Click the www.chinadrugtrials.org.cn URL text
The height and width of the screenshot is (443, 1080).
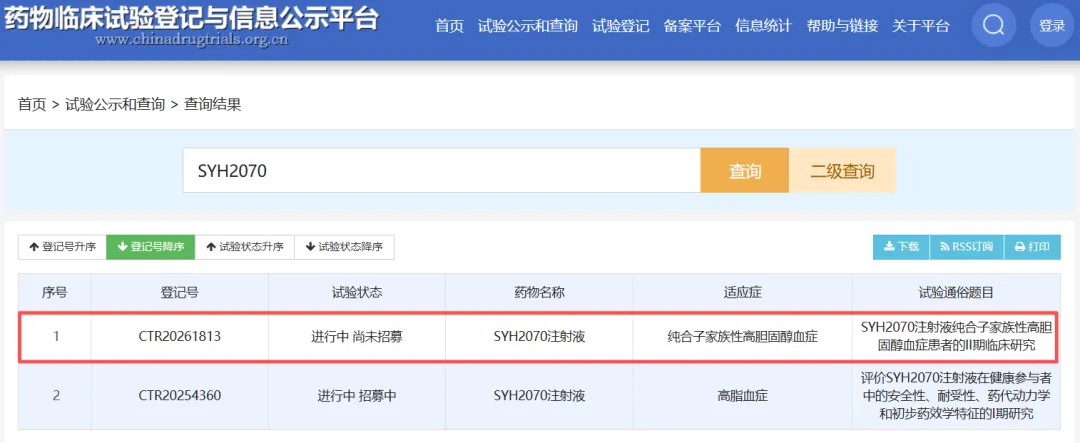pos(192,40)
